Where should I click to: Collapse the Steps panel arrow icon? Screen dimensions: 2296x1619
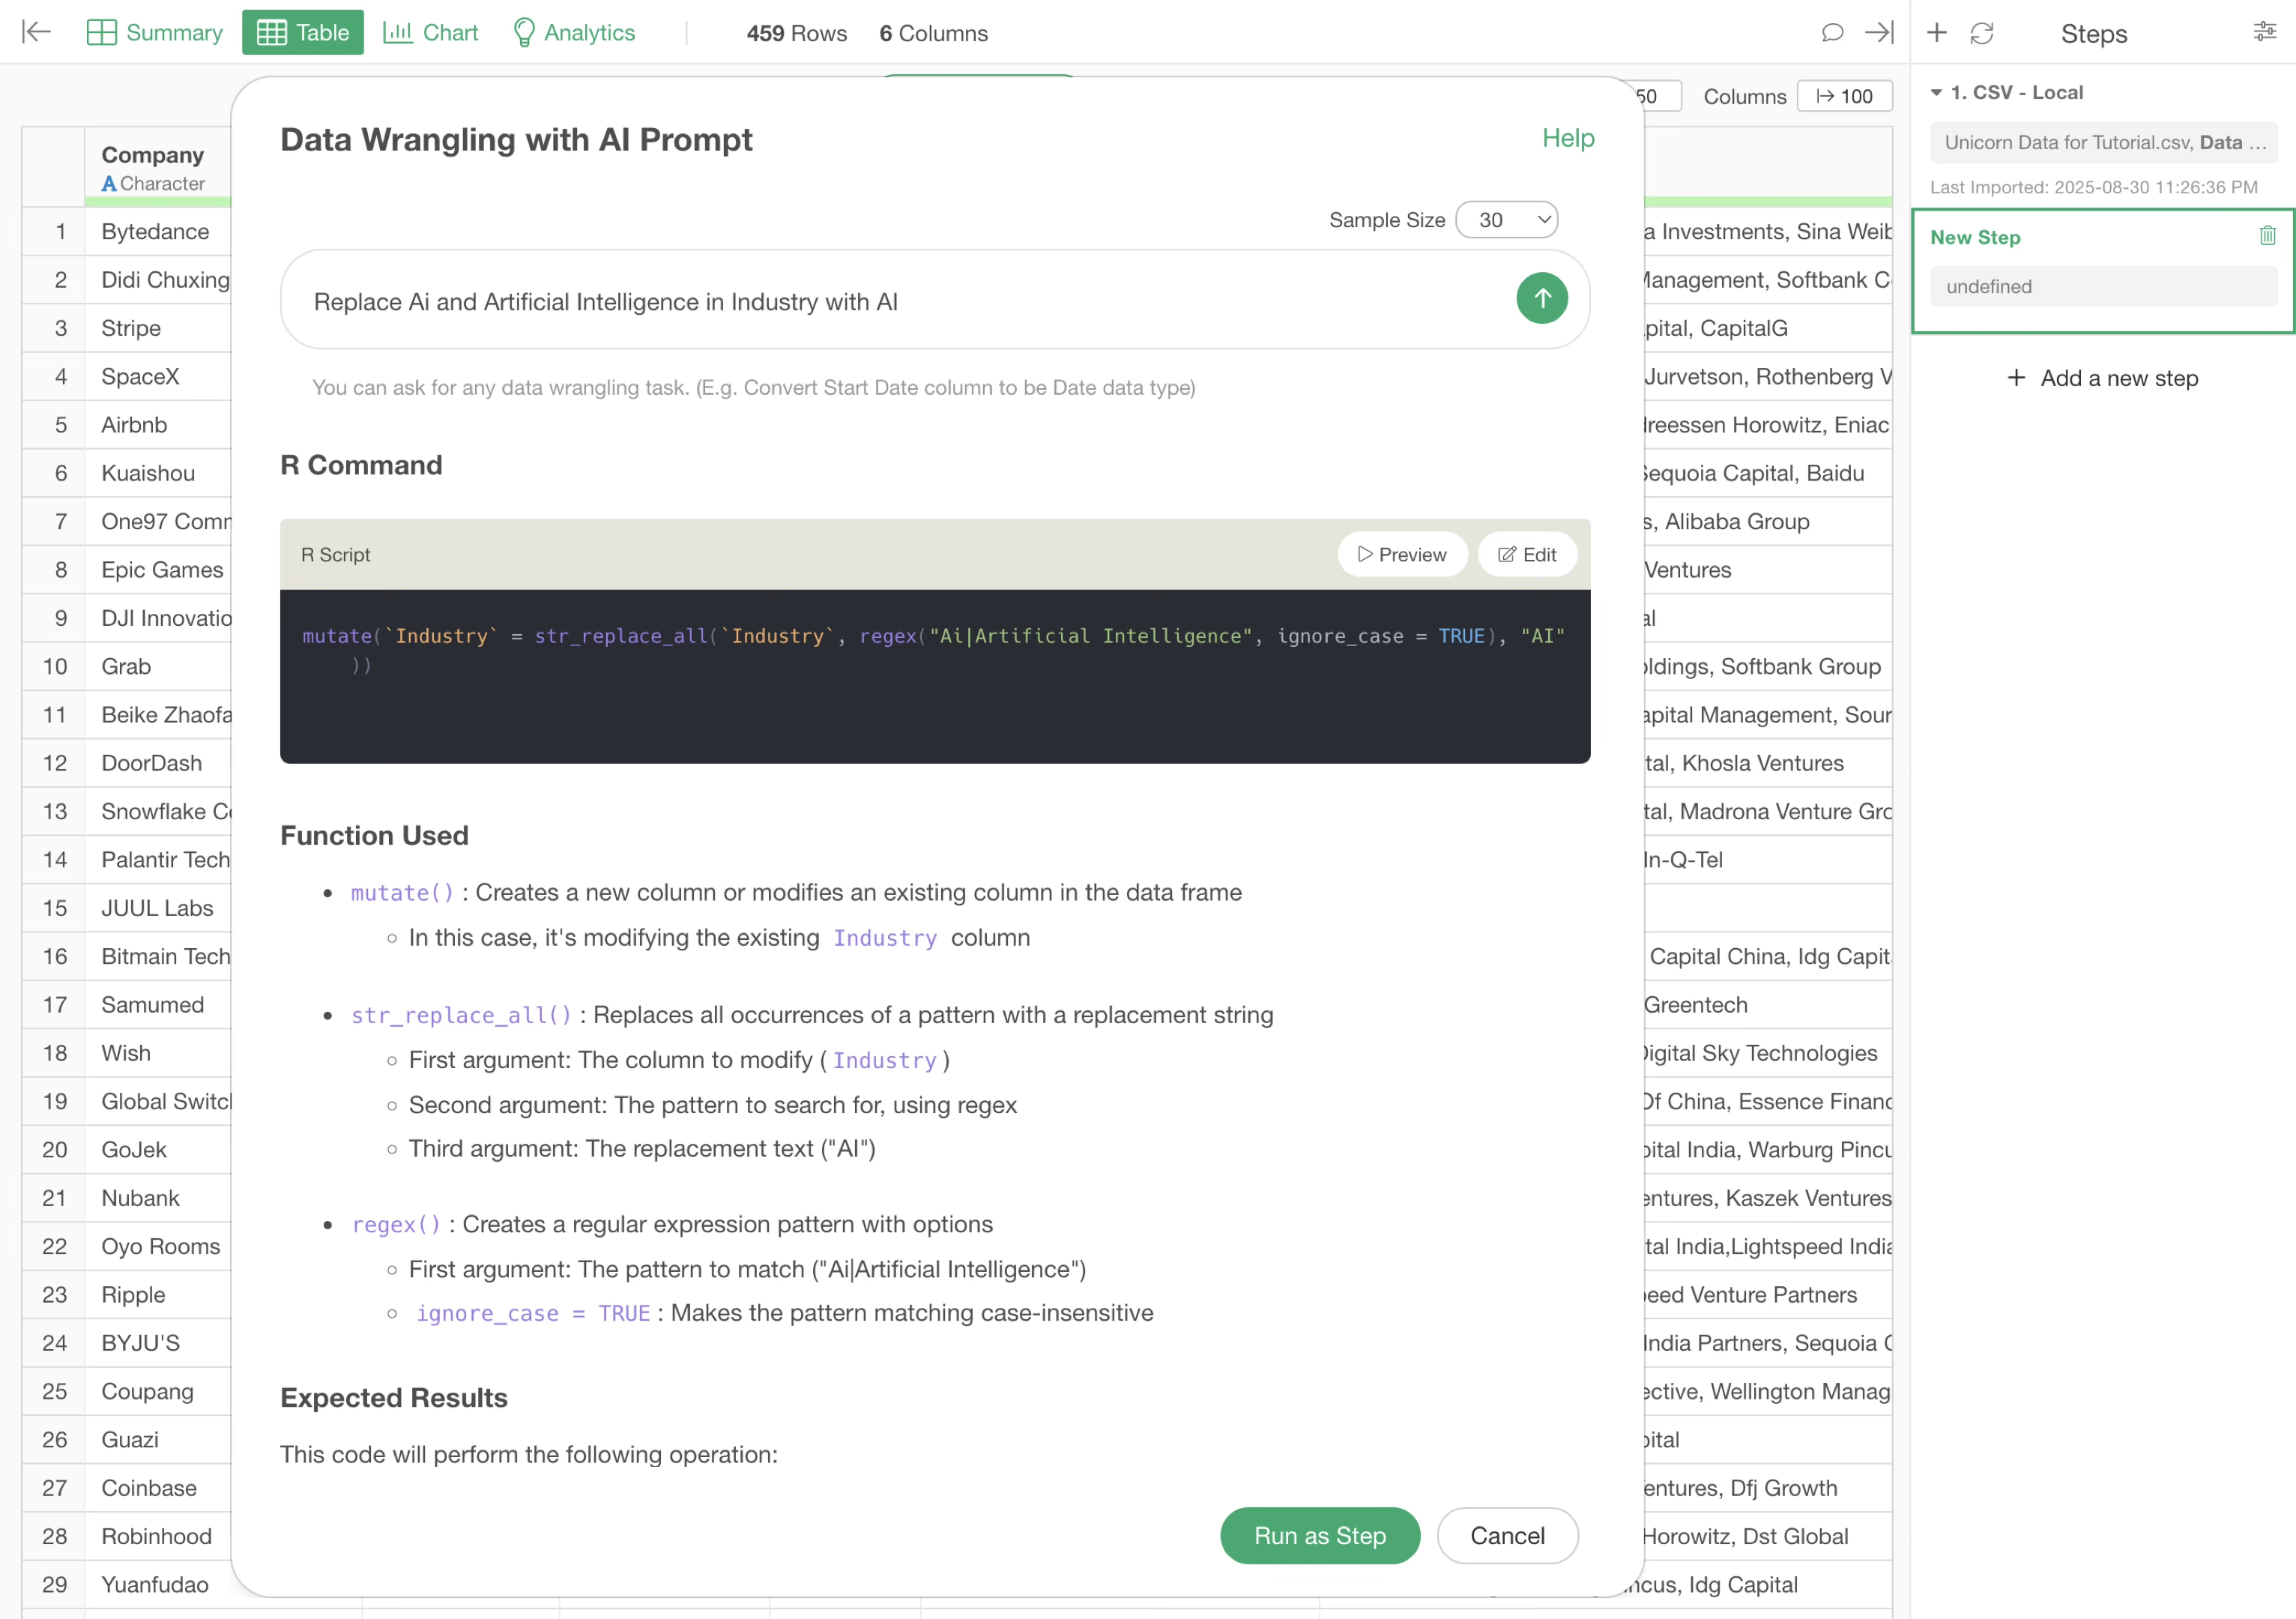tap(1879, 32)
